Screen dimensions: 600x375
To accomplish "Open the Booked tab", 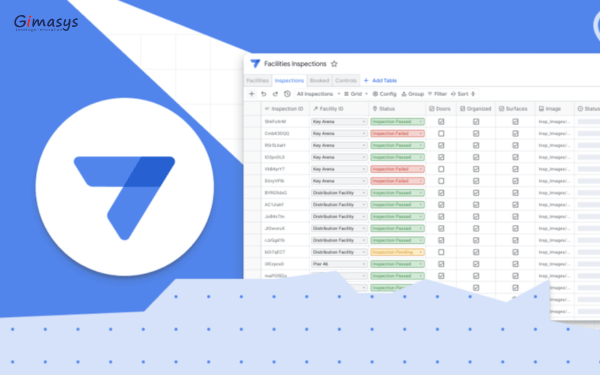I will (320, 80).
